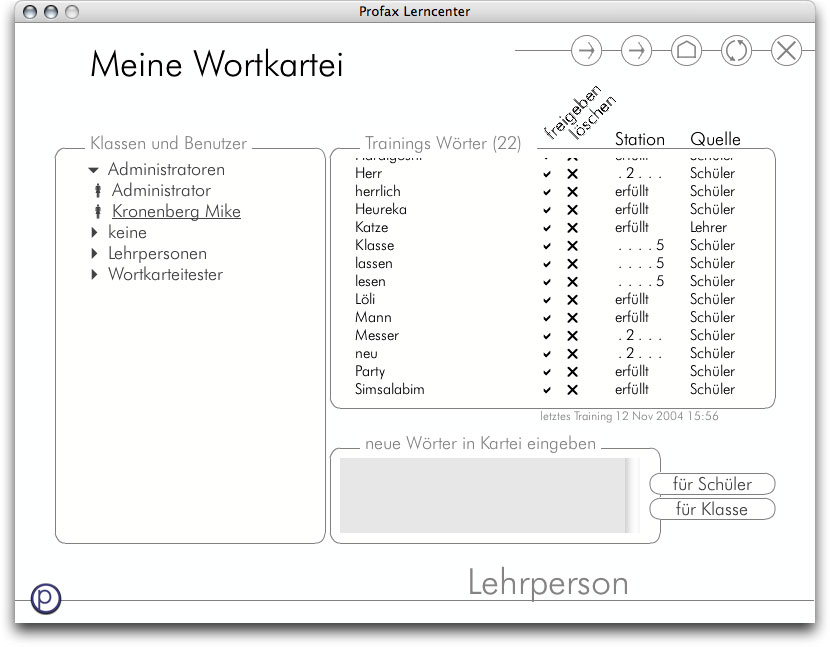This screenshot has width=830, height=647.
Task: Click the löschen X in the Party row
Action: coord(572,372)
